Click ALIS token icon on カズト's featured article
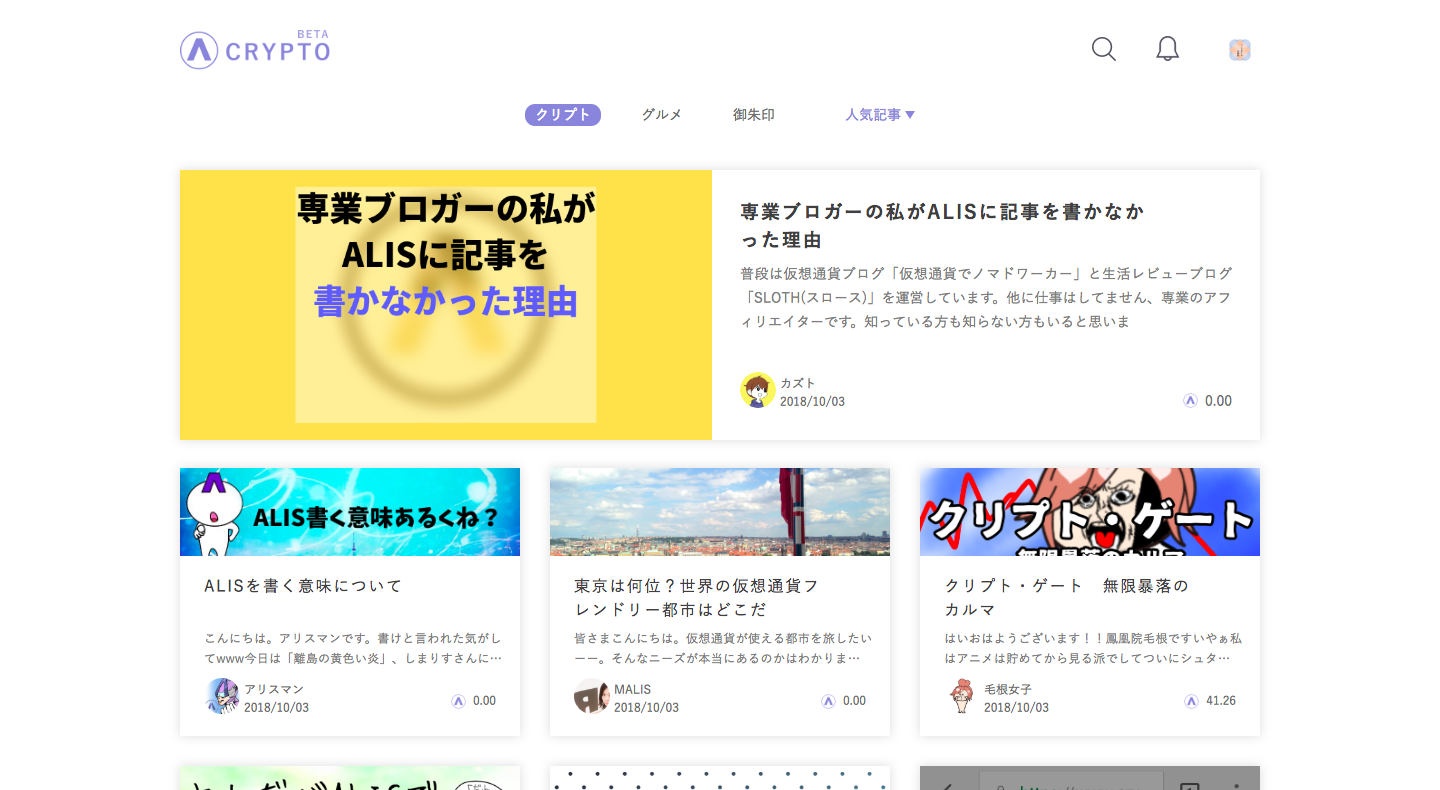Screen dimensions: 1440x790 tap(1190, 400)
